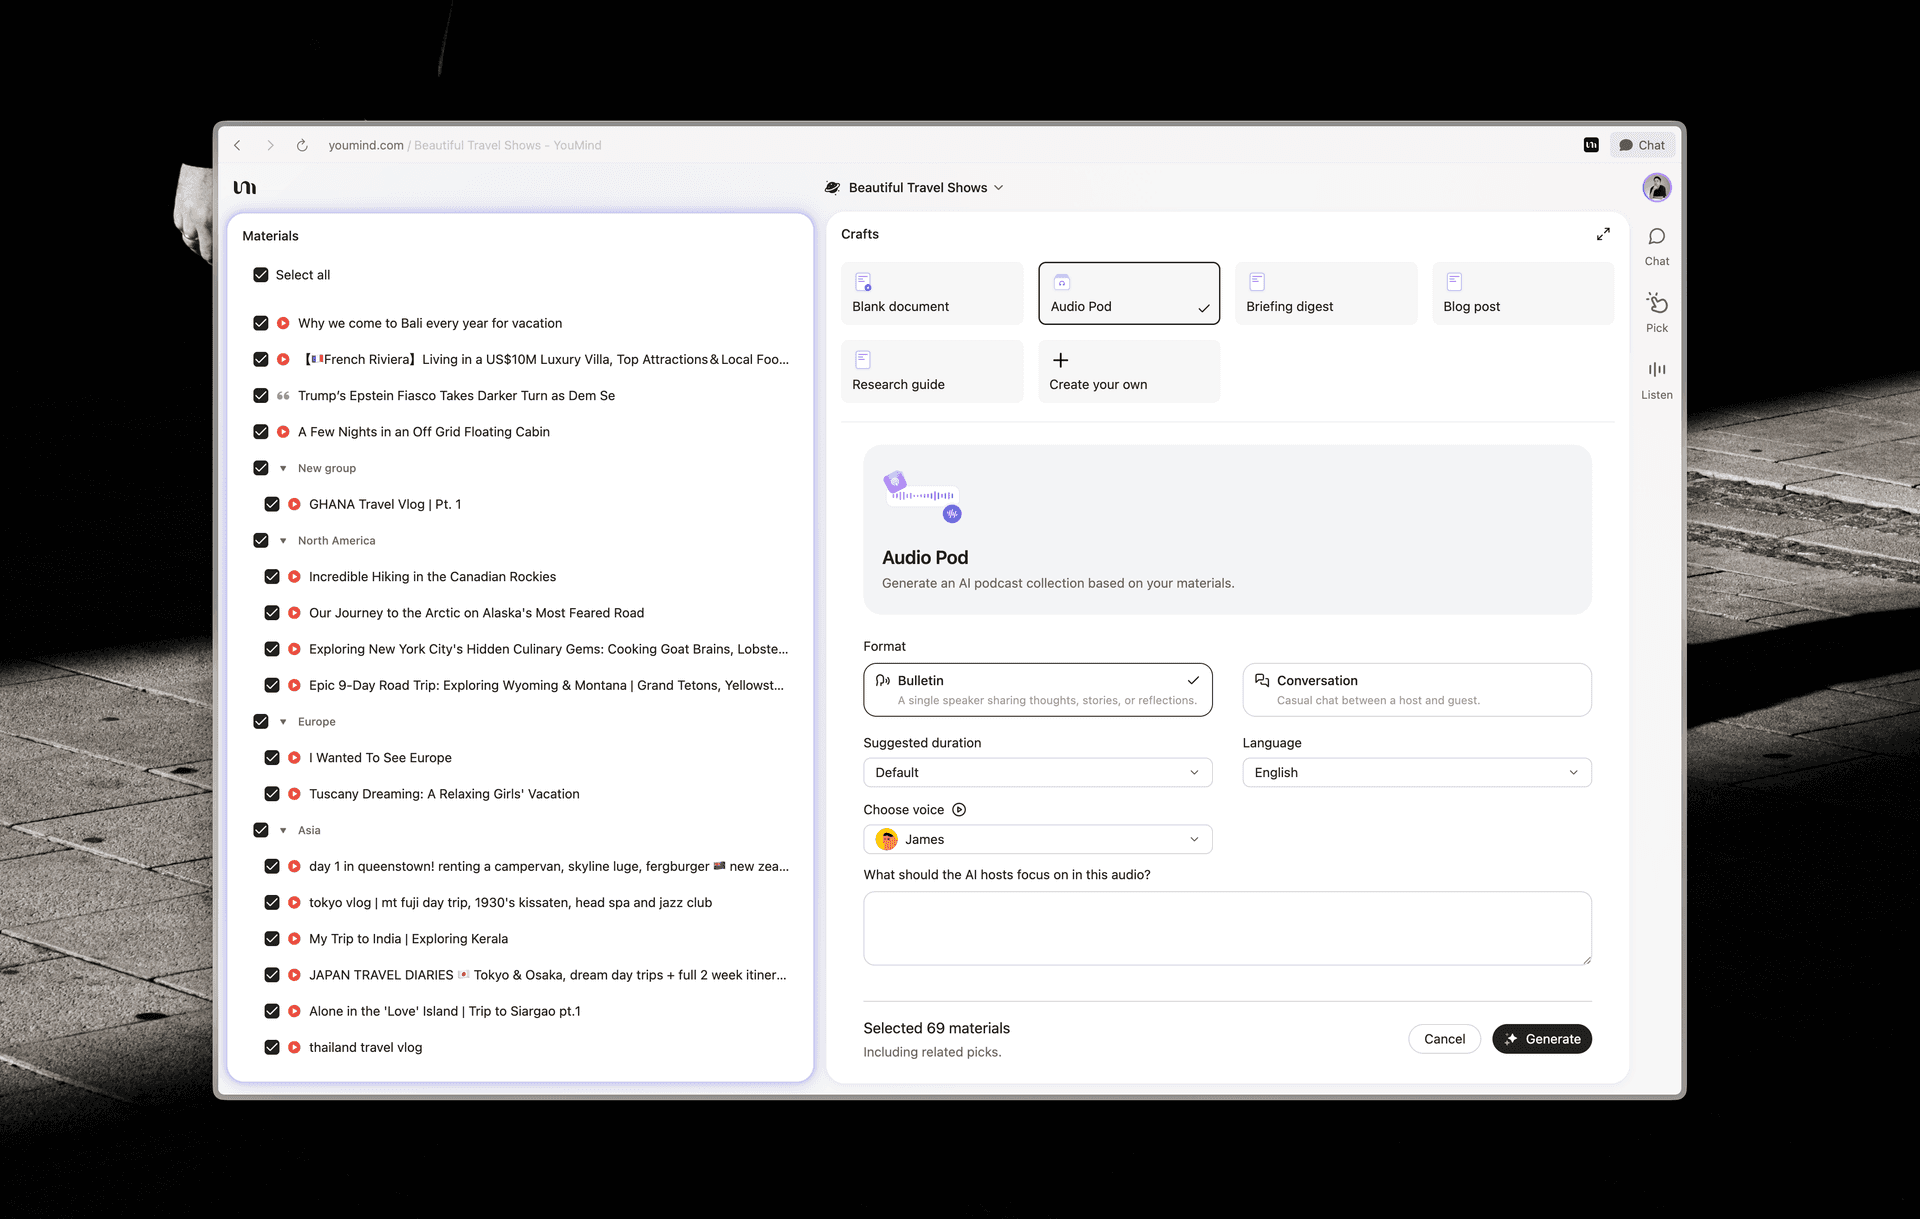The width and height of the screenshot is (1920, 1219).
Task: Open the Pick tool in sidebar
Action: pos(1656,304)
